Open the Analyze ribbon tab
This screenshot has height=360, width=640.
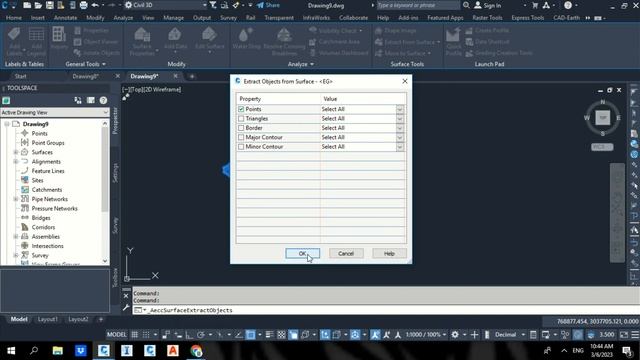click(x=123, y=18)
